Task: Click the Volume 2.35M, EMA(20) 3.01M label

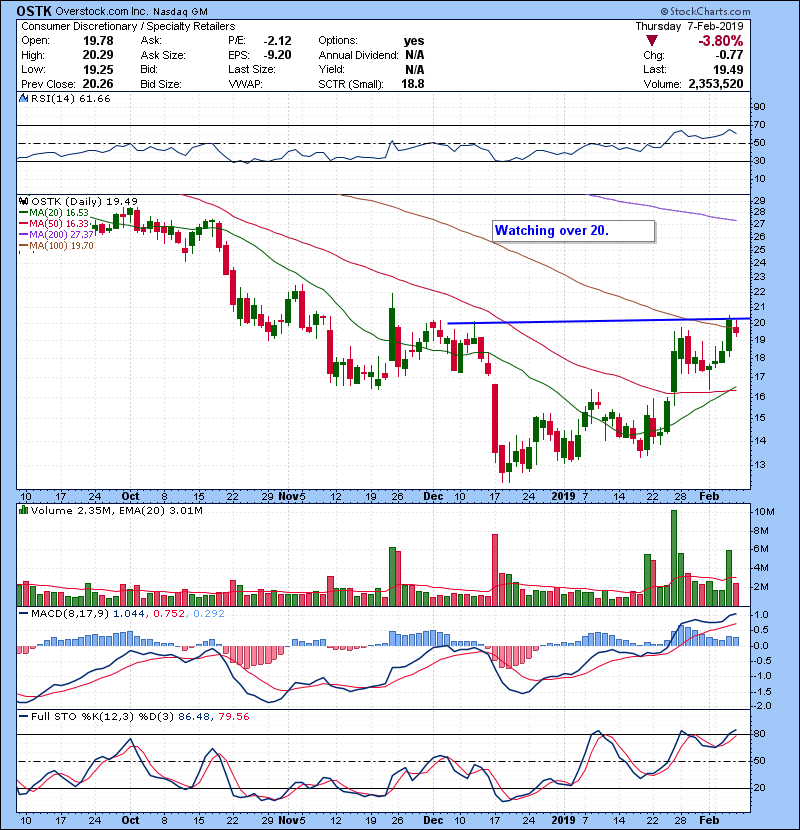Action: click(x=116, y=510)
